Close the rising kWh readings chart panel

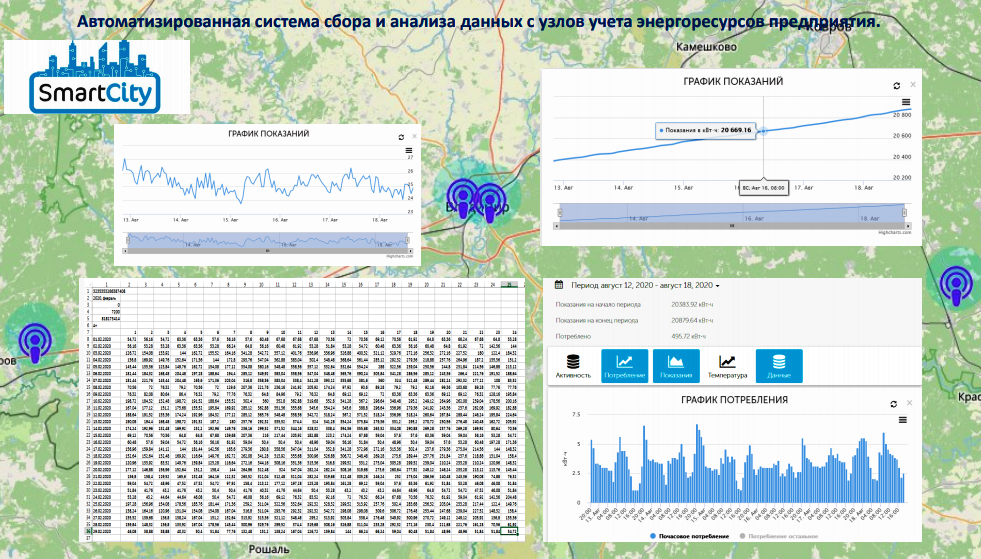tap(913, 85)
